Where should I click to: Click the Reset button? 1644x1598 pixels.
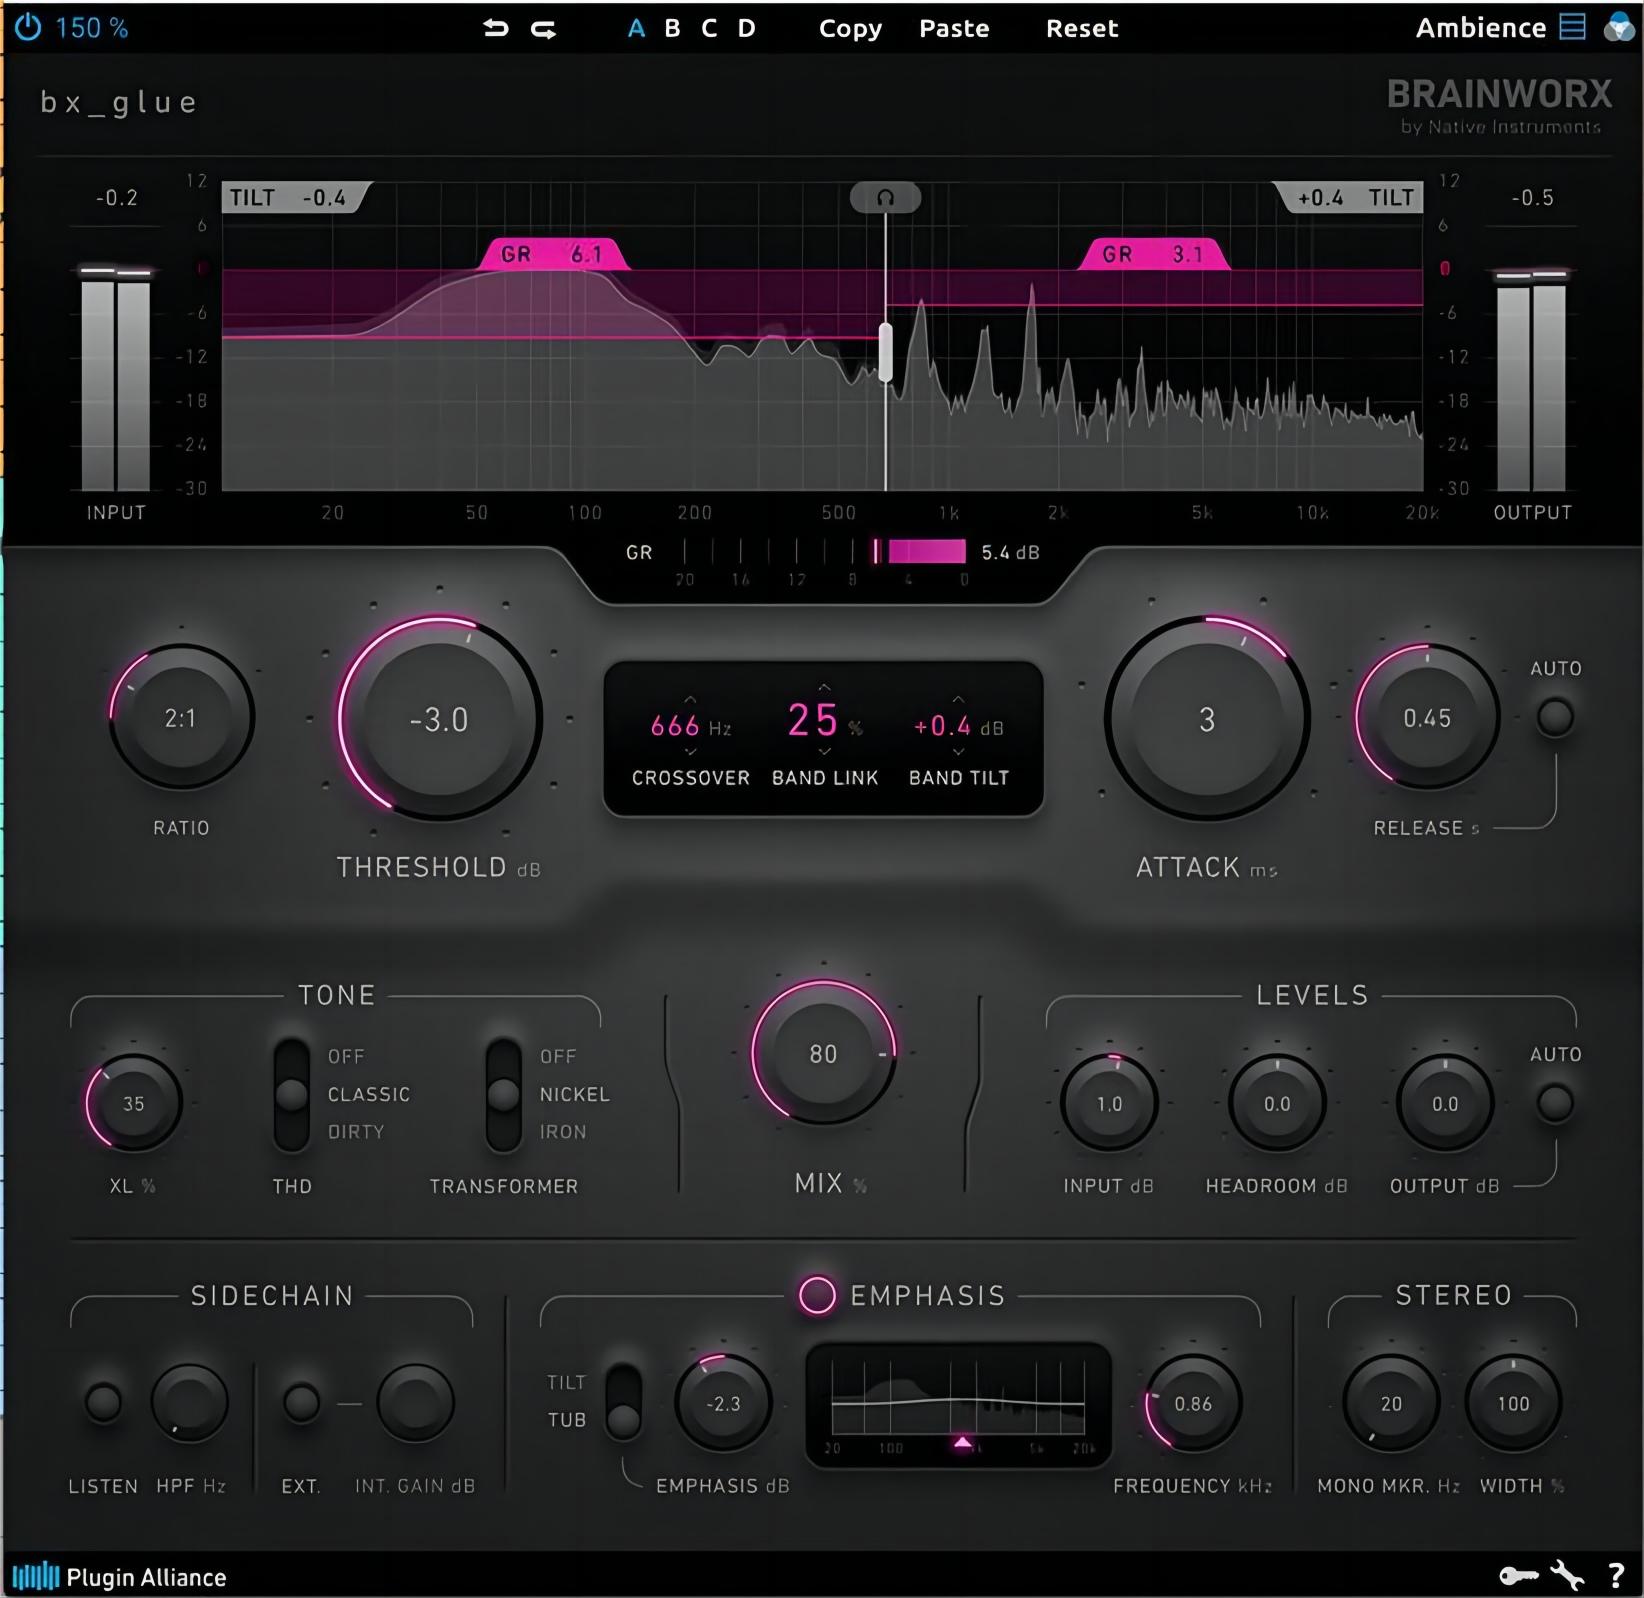[x=1082, y=28]
